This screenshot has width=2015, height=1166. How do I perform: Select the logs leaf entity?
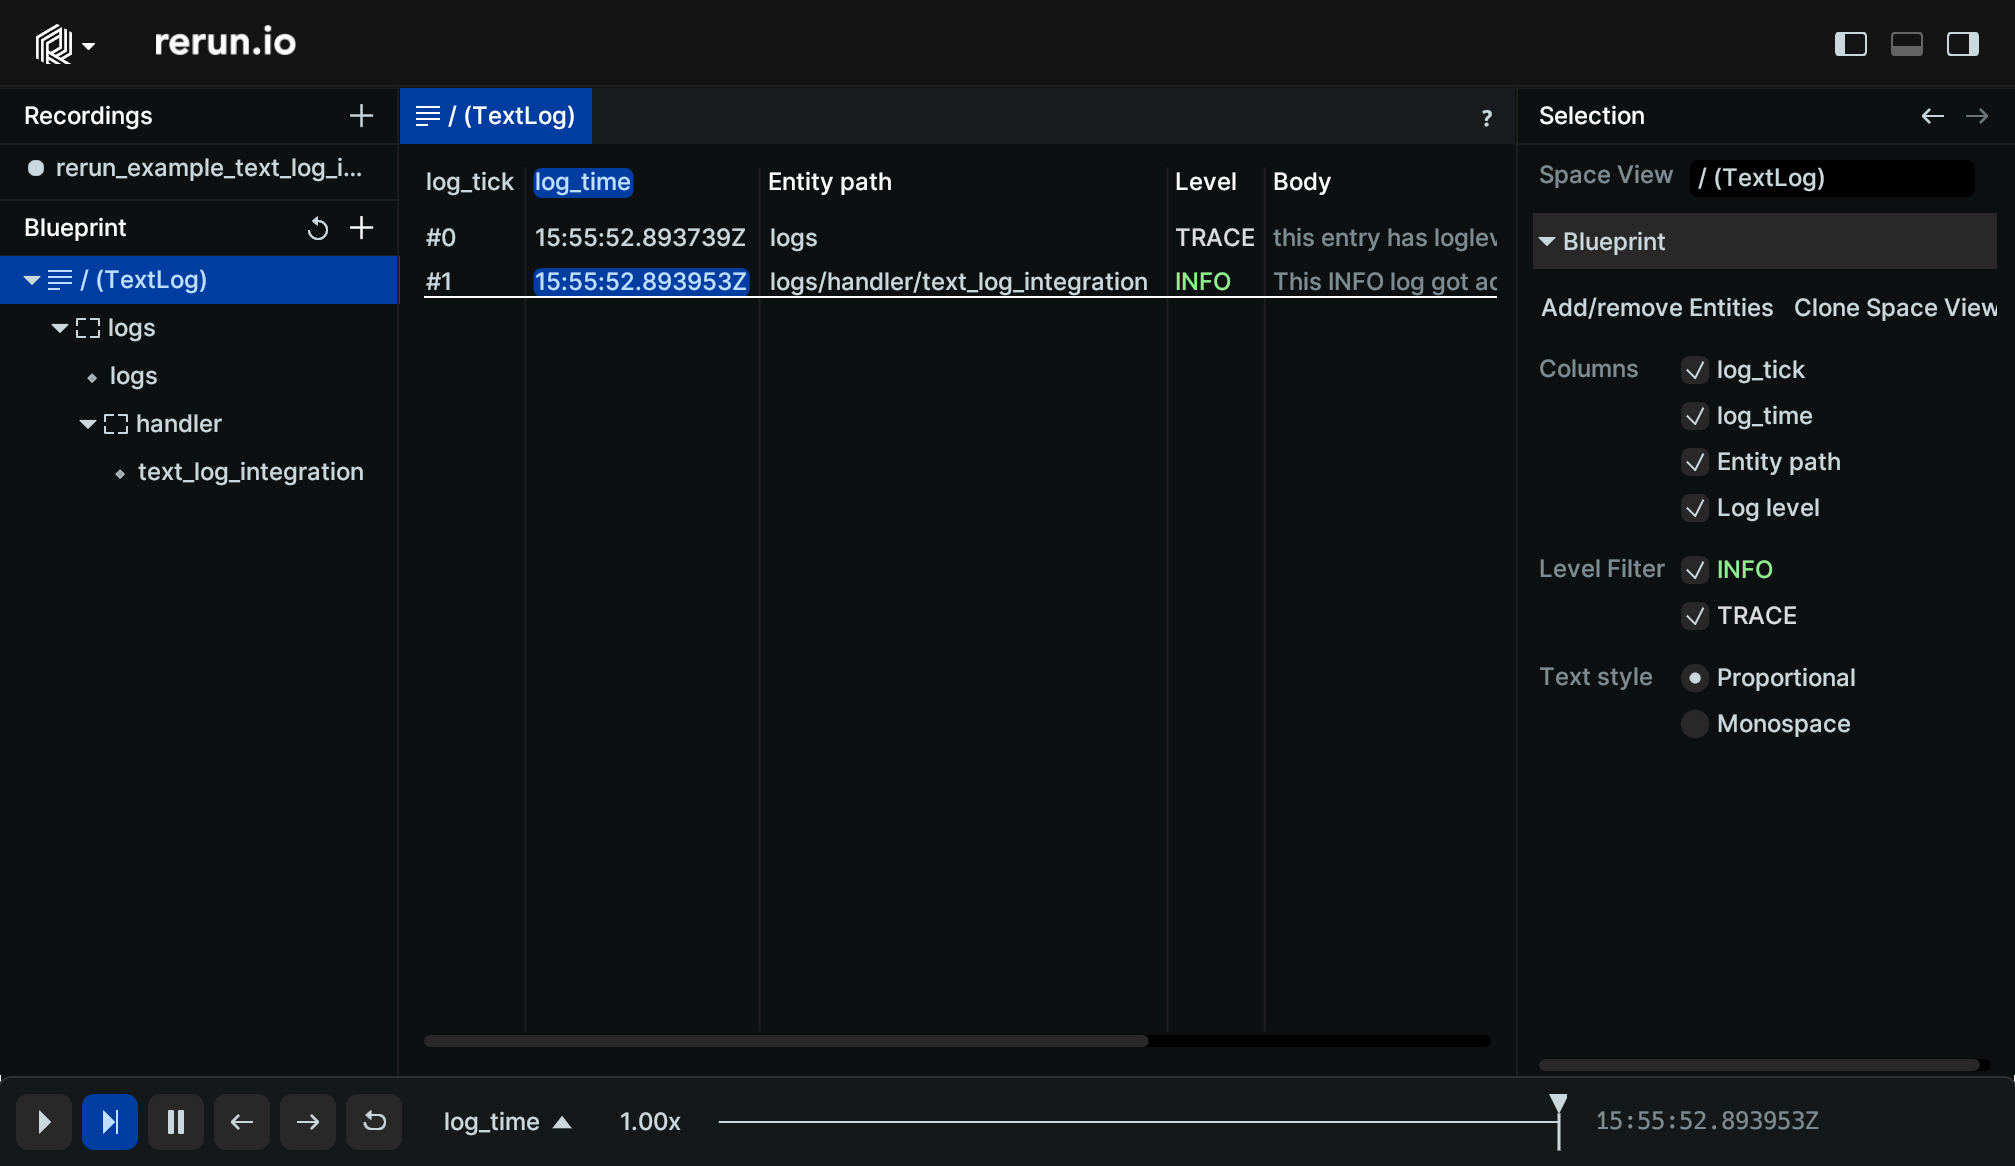133,376
